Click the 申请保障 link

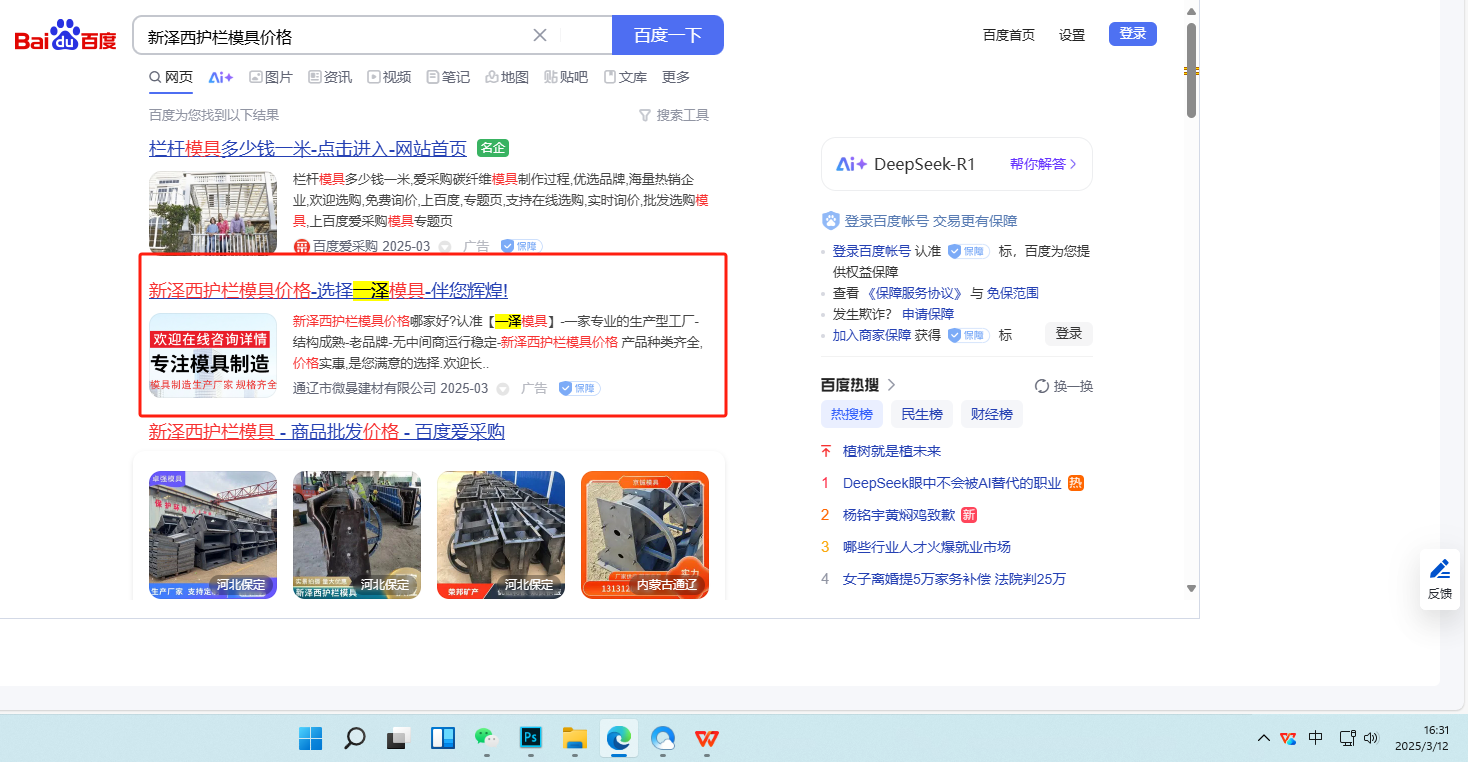point(928,314)
